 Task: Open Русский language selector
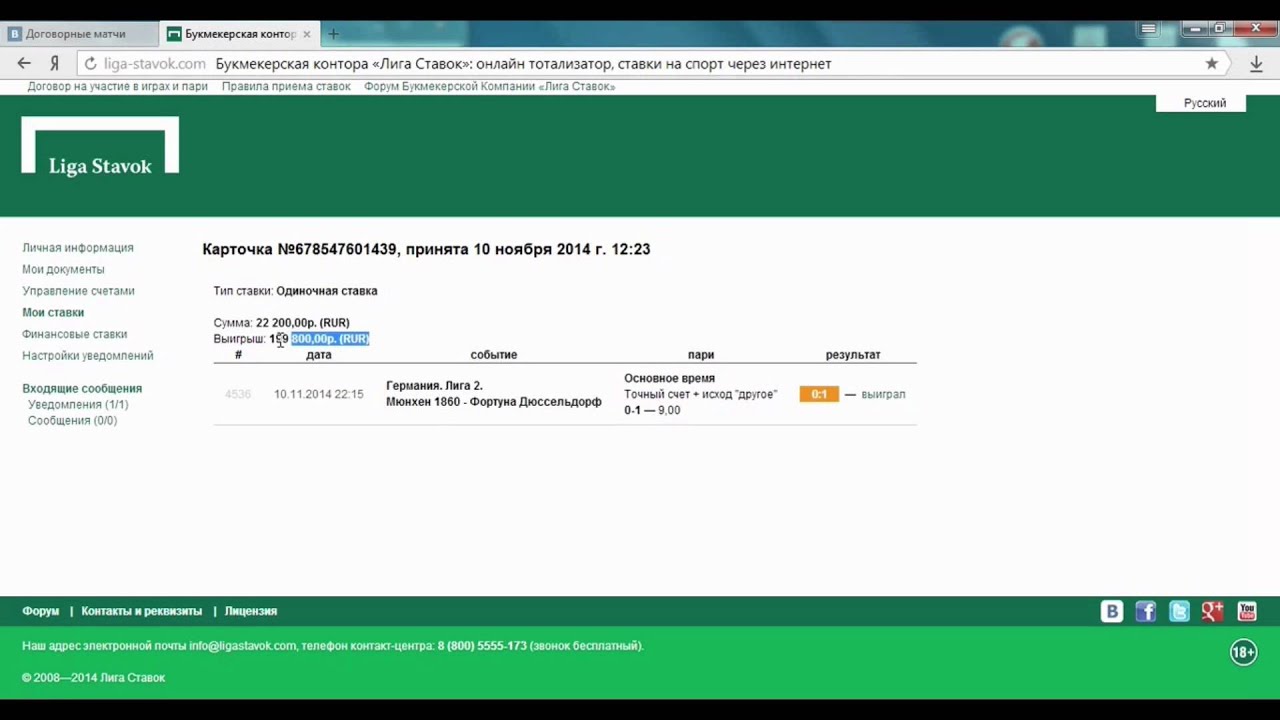point(1204,103)
